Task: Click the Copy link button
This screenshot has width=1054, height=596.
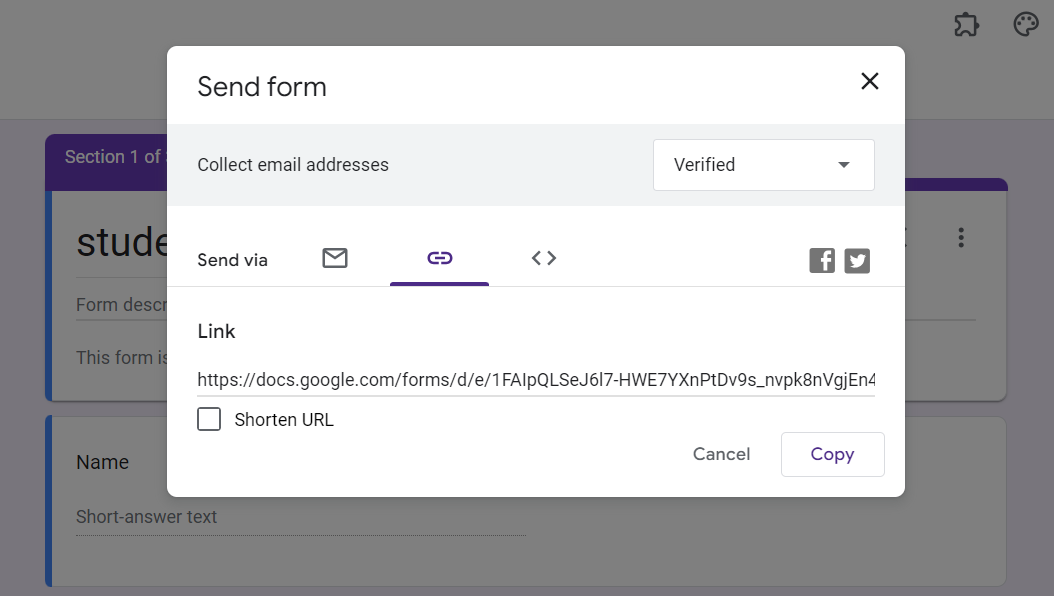Action: coord(832,454)
